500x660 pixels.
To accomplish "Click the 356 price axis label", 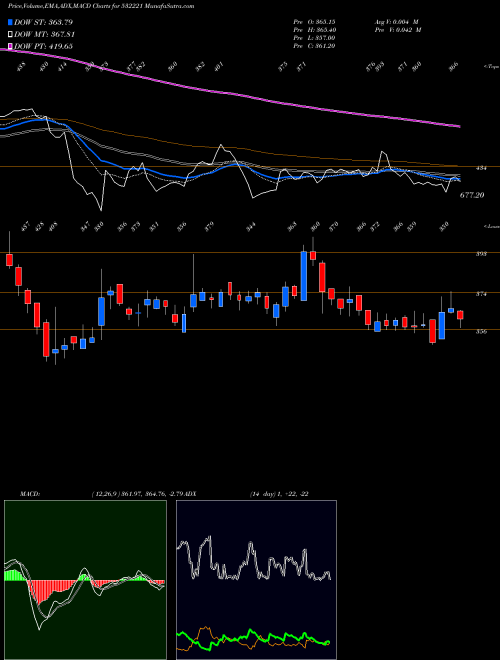I will pyautogui.click(x=481, y=331).
